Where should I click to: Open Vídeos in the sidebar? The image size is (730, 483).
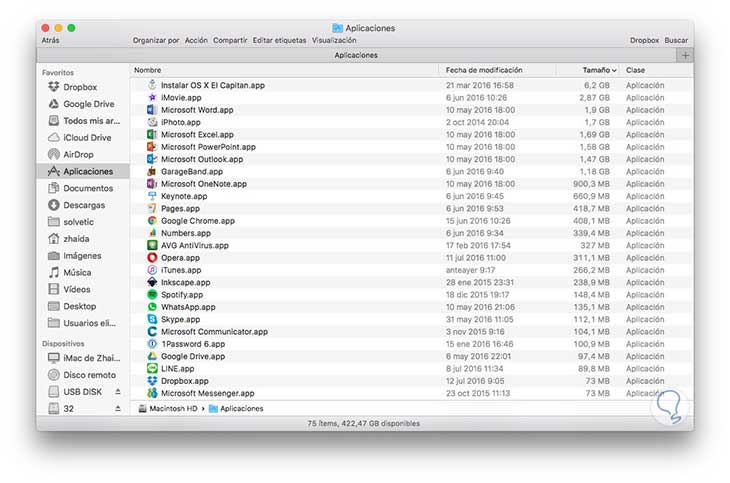pyautogui.click(x=69, y=289)
